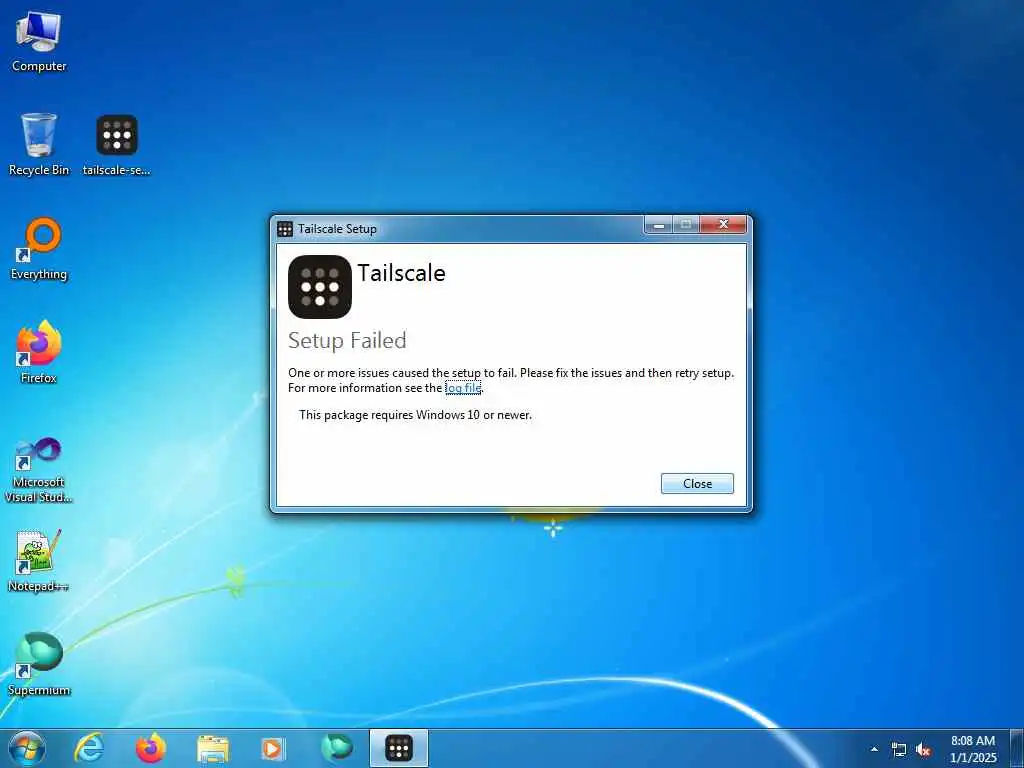The image size is (1024, 768).
Task: Open the Windows Start menu orb
Action: click(27, 748)
